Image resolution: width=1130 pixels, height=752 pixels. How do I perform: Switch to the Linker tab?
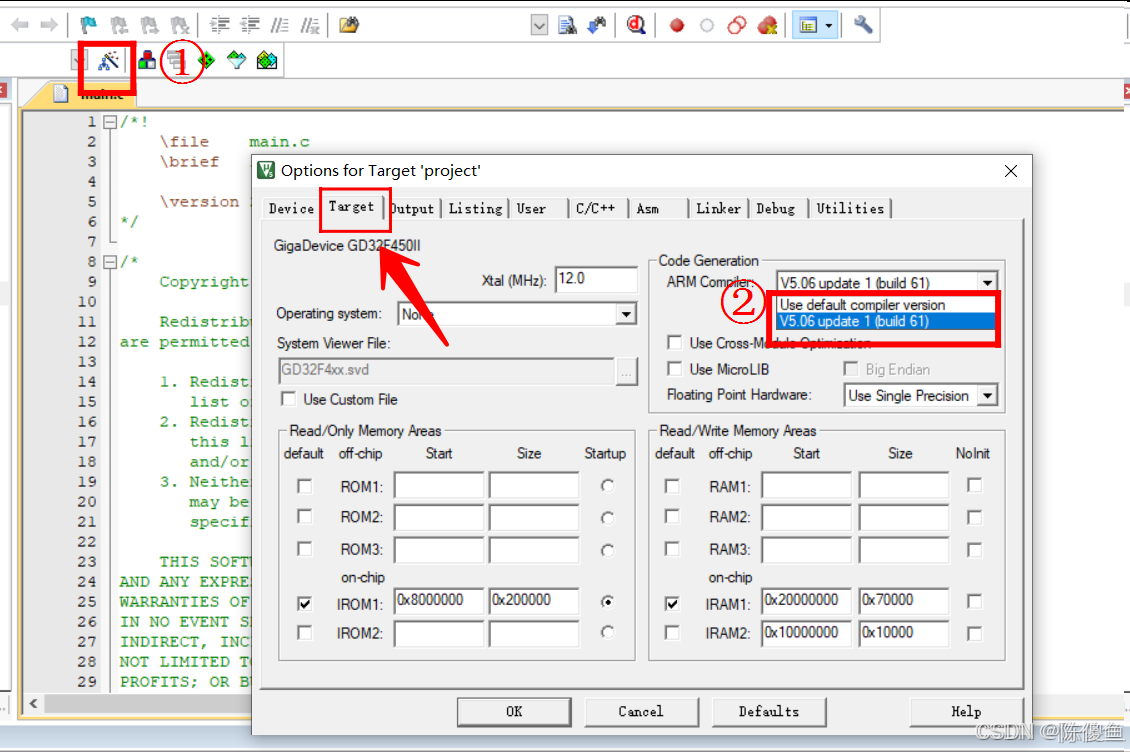tap(718, 208)
